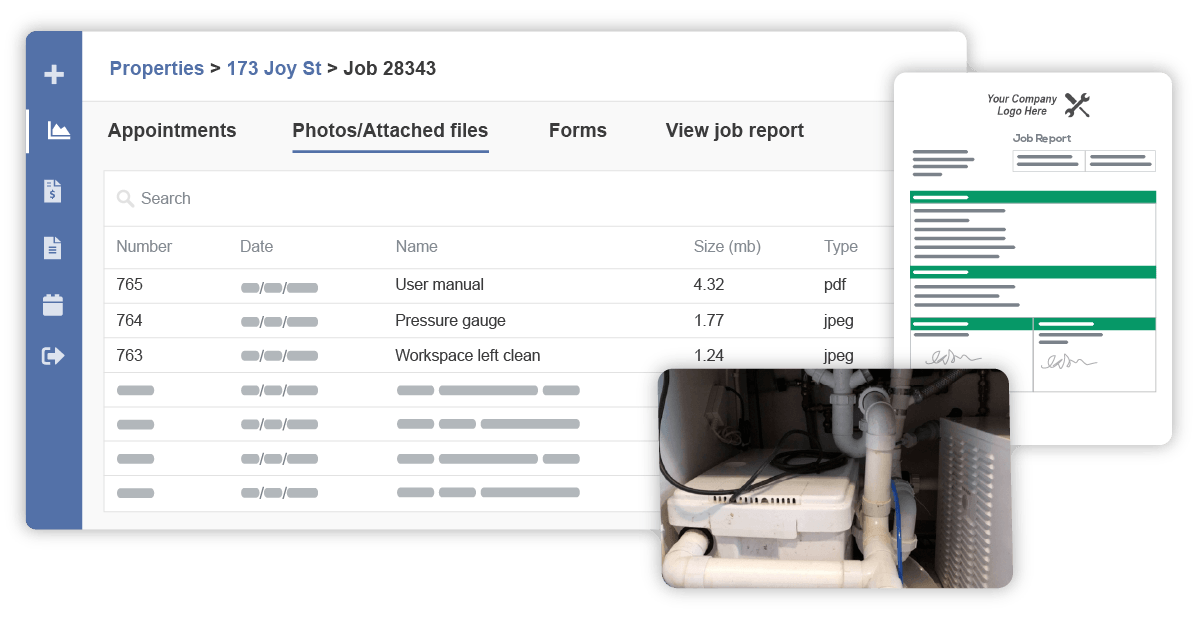Image resolution: width=1200 pixels, height=618 pixels.
Task: Sort by the Number column header
Action: (x=144, y=247)
